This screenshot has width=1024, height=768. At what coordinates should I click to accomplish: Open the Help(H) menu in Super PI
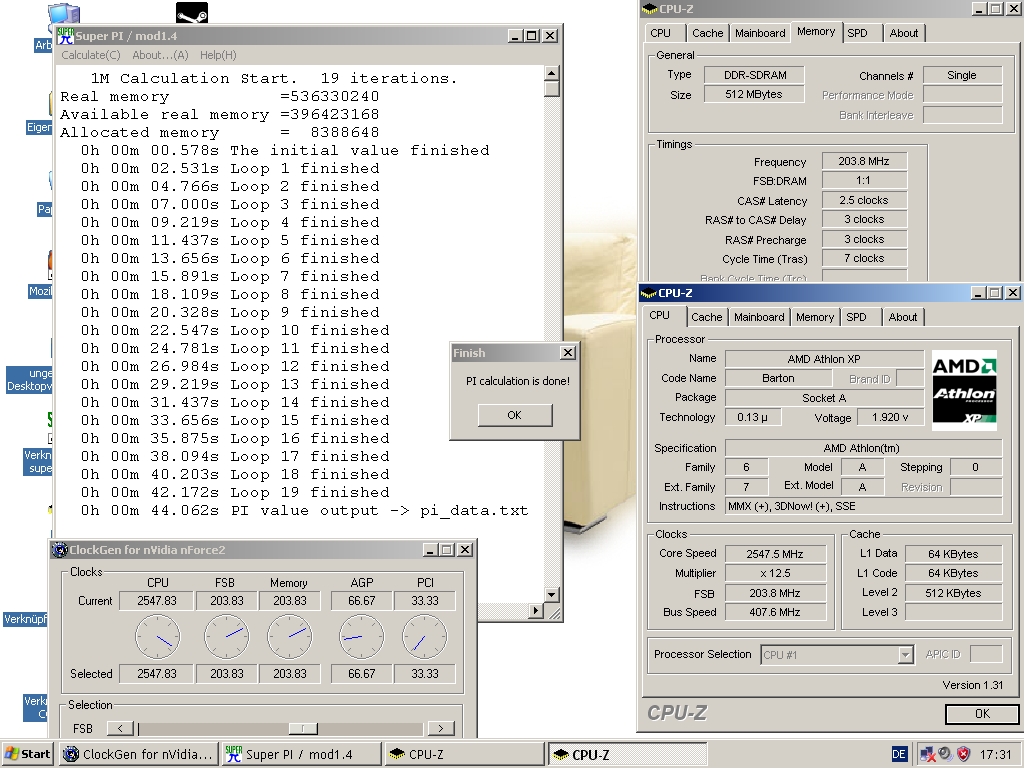[x=218, y=56]
